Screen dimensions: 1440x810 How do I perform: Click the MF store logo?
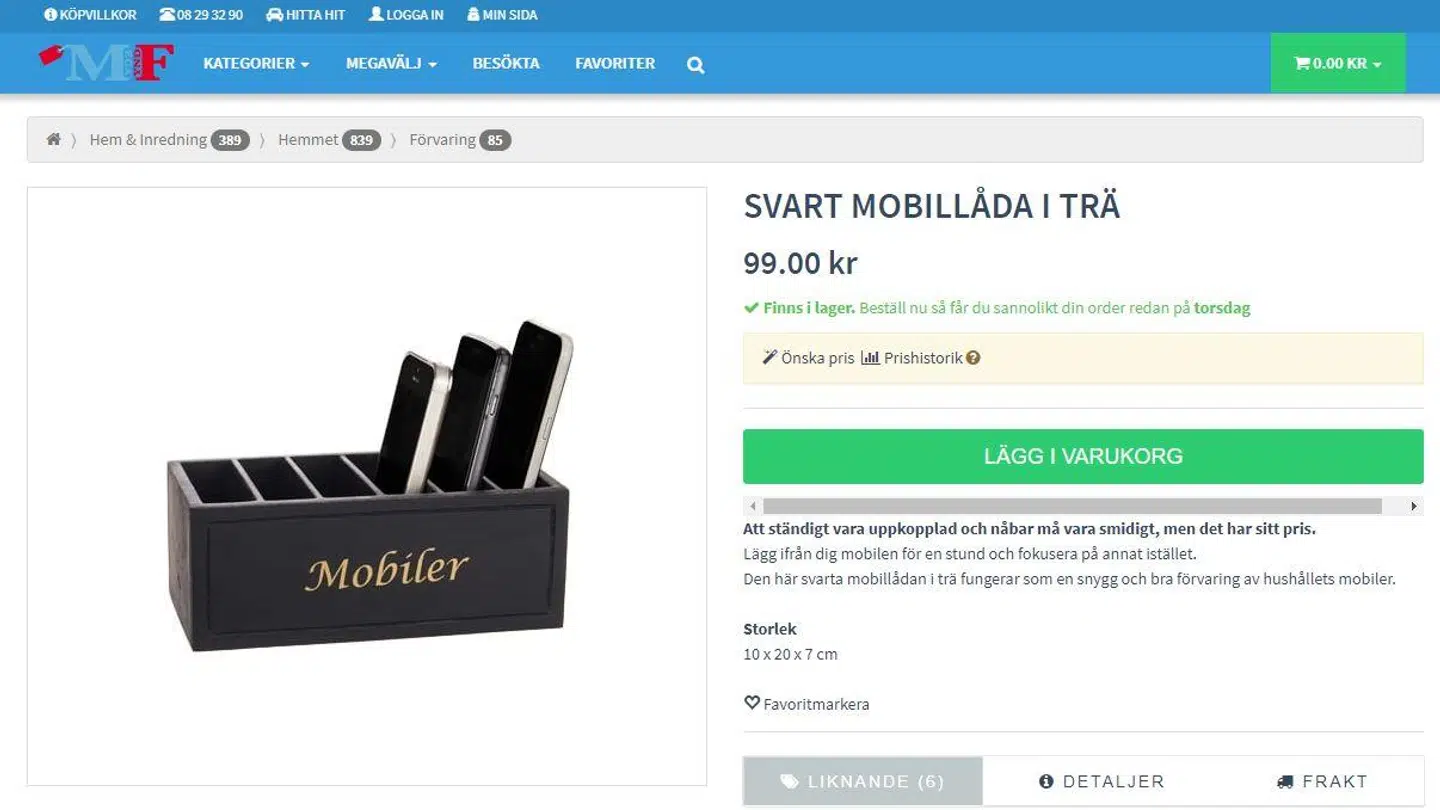pos(107,62)
